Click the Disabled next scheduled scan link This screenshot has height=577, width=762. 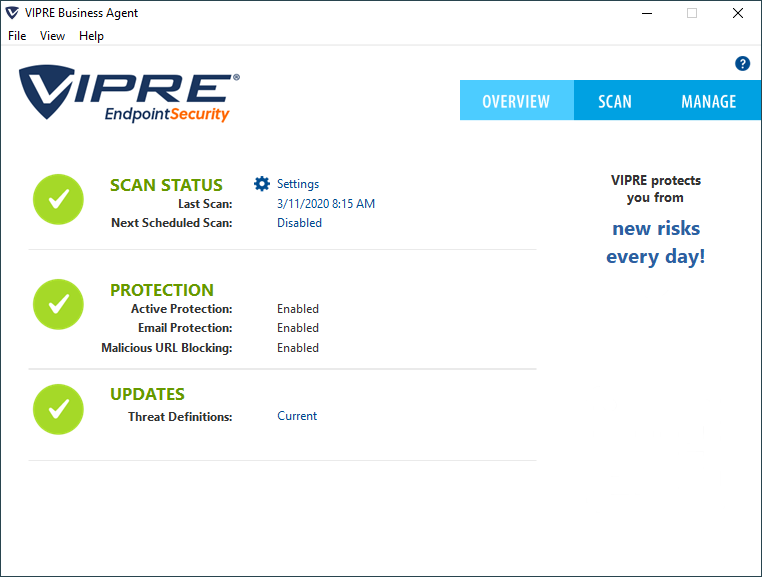[x=299, y=223]
